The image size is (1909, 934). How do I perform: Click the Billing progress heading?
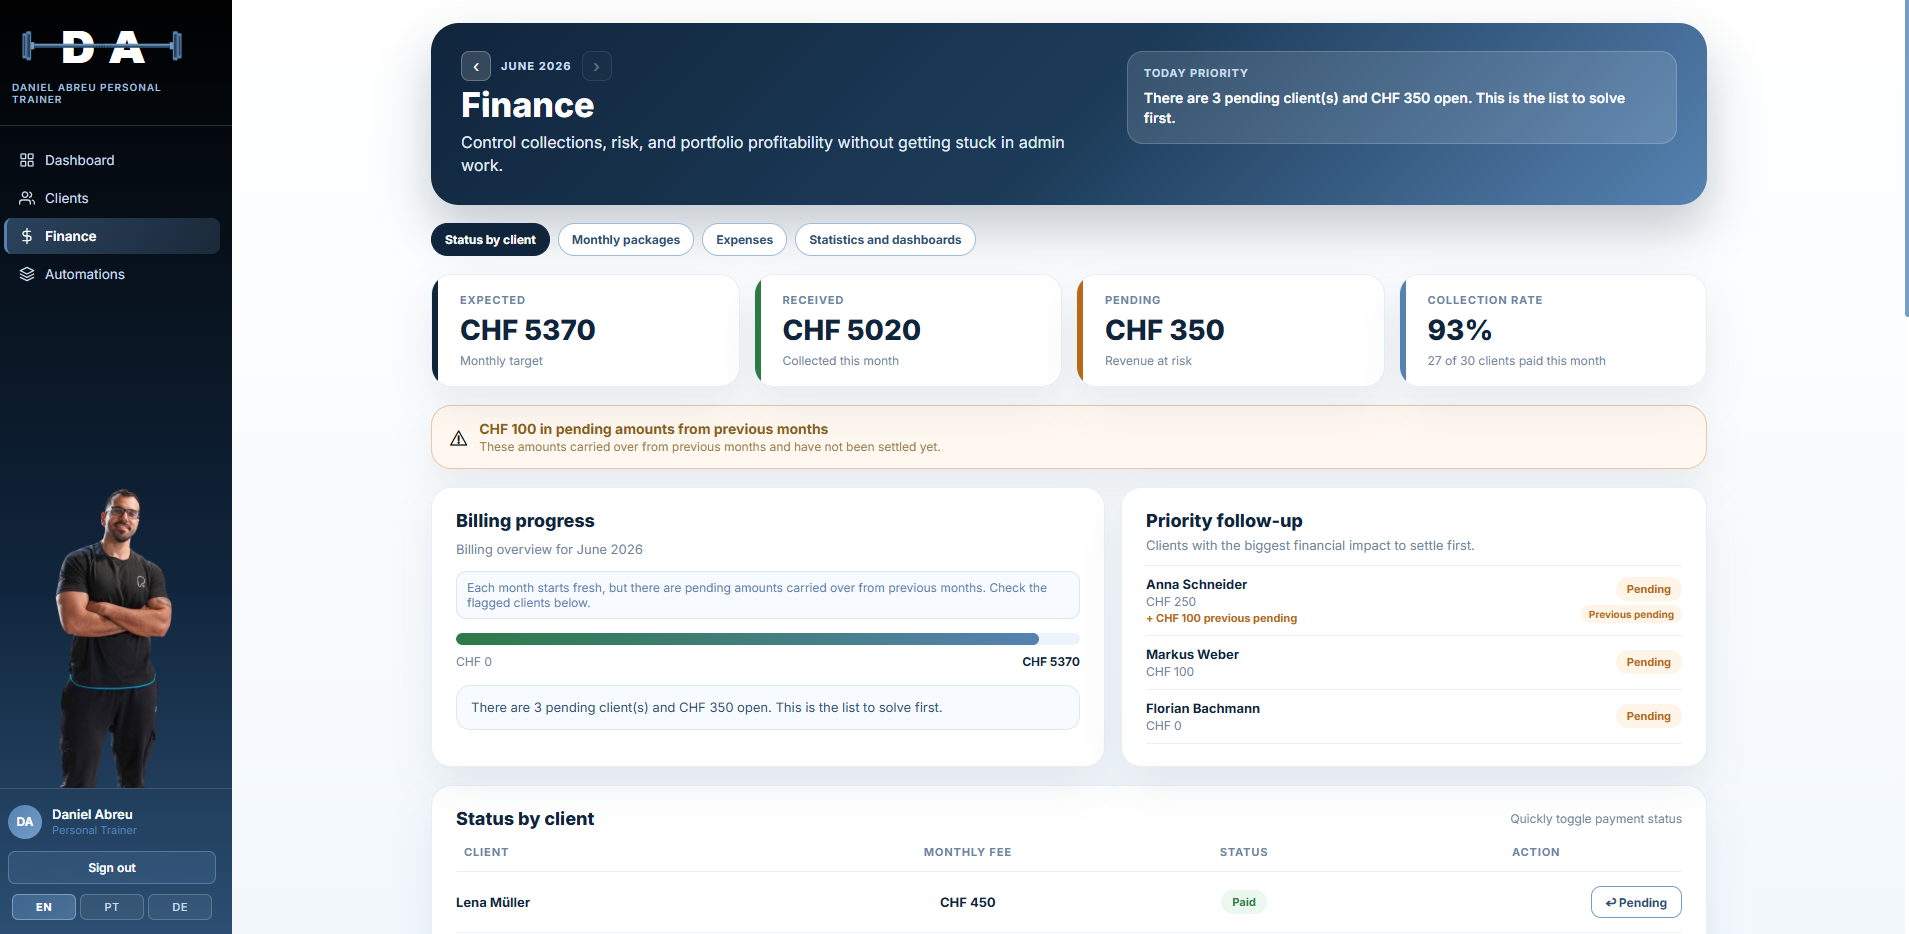click(525, 521)
